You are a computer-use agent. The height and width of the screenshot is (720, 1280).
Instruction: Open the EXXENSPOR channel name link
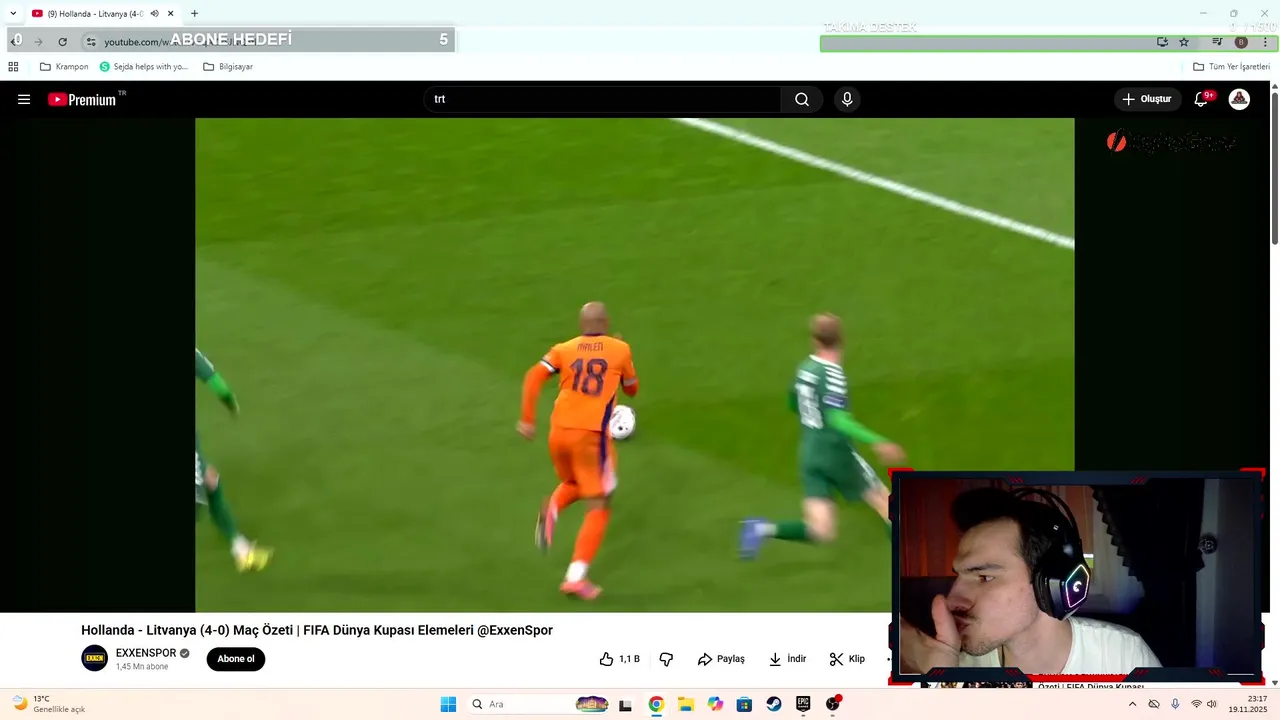[146, 653]
